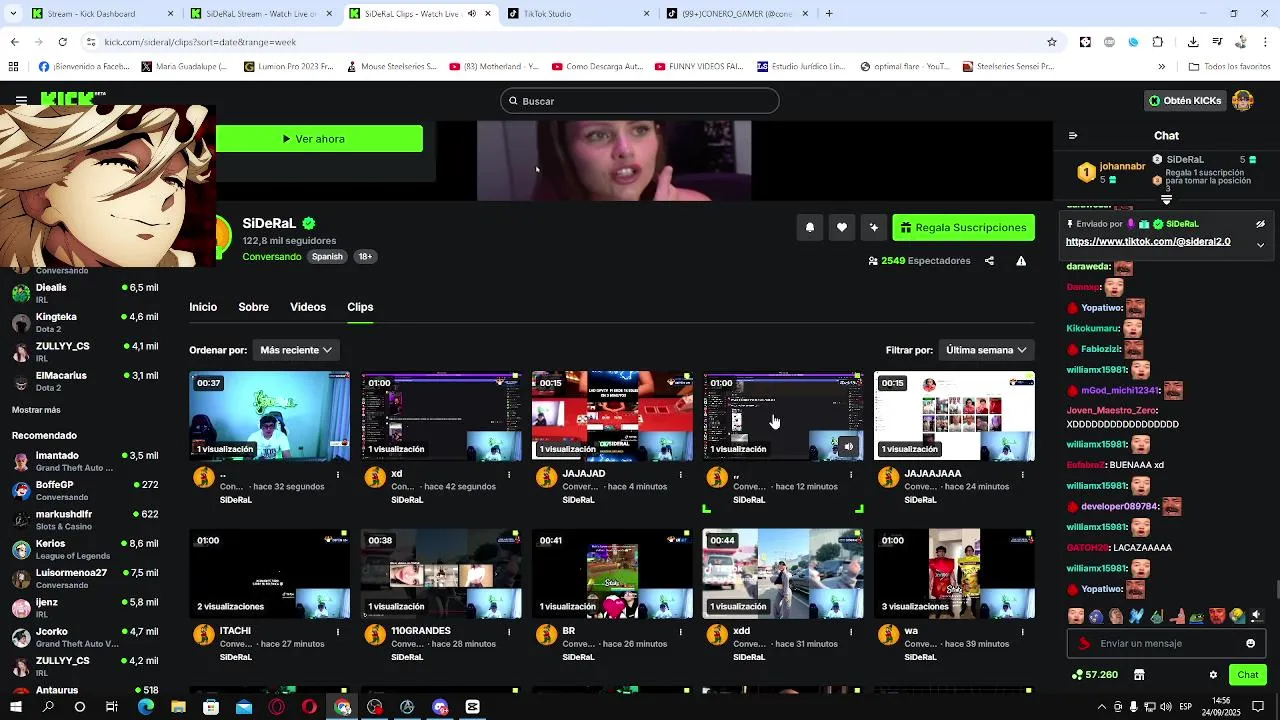Open the 'Filtrar por' Última semana dropdown
The height and width of the screenshot is (720, 1280).
pos(986,351)
